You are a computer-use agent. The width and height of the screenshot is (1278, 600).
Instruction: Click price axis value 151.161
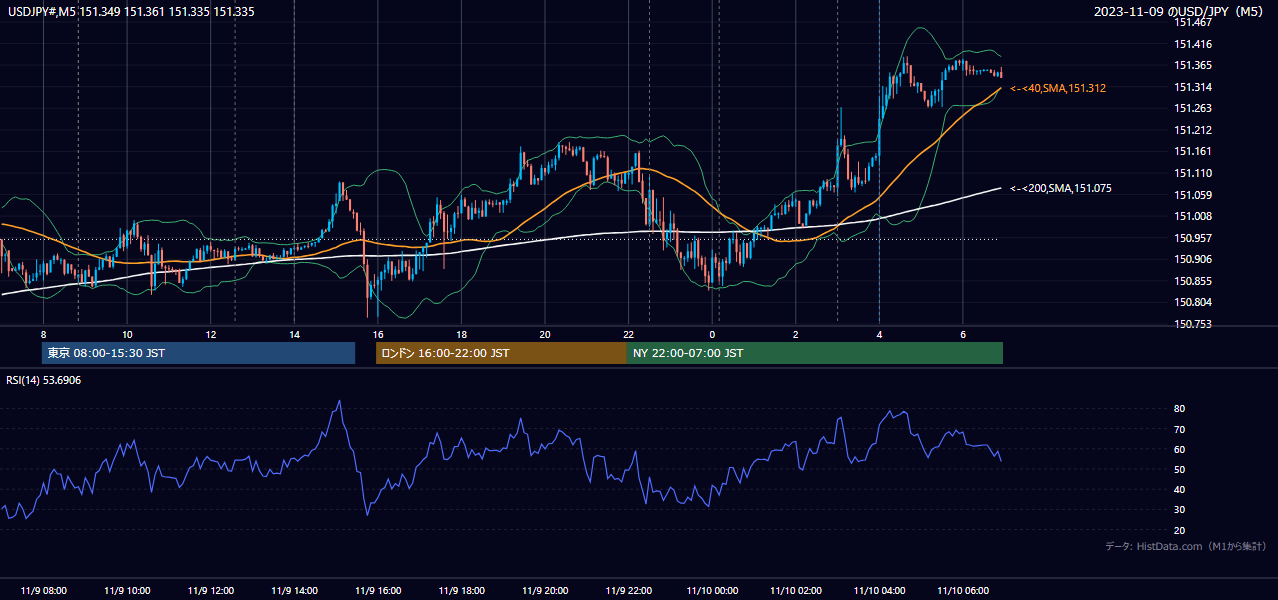pos(1192,151)
